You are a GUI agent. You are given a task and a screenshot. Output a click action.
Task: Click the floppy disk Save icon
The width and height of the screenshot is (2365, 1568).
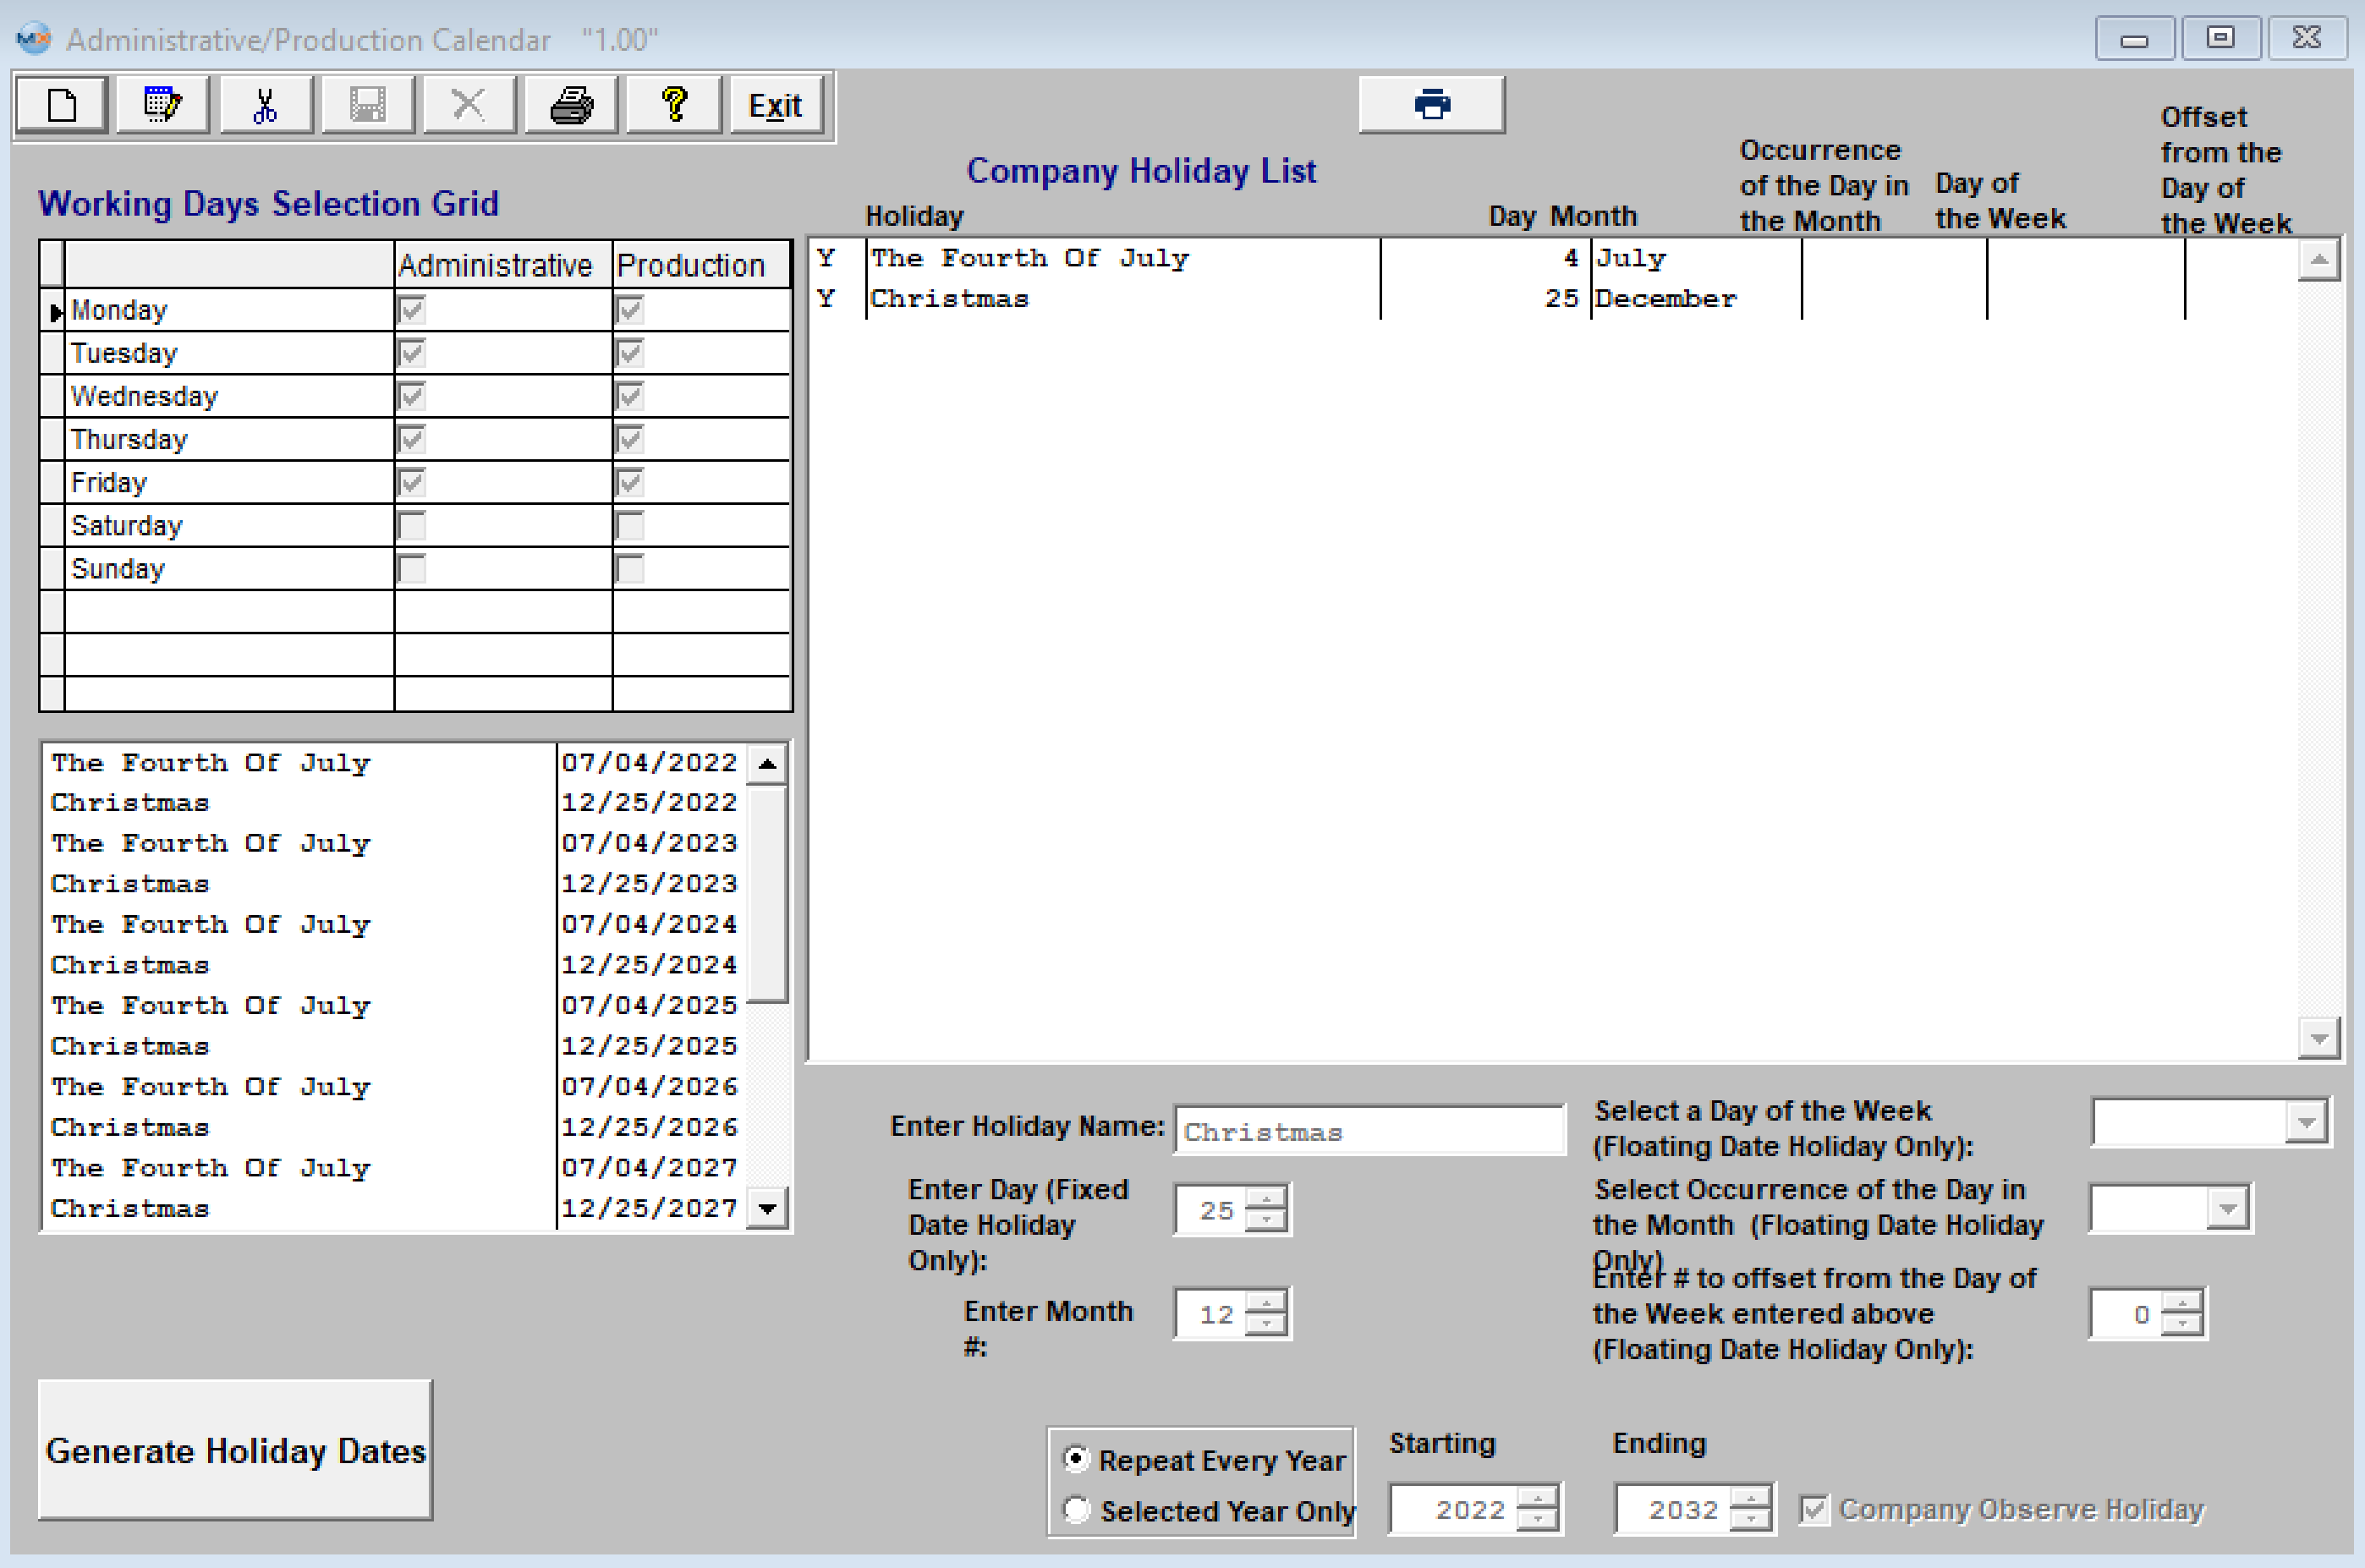367,105
